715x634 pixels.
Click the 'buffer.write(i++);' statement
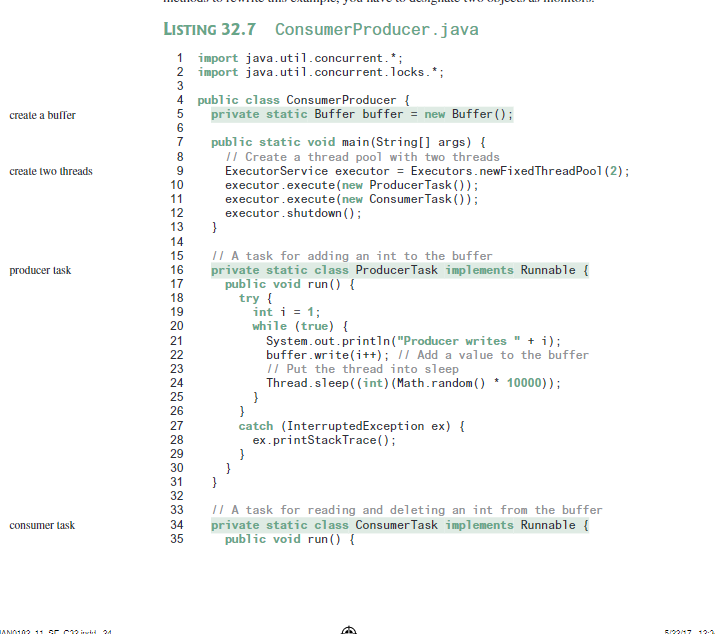click(x=328, y=355)
